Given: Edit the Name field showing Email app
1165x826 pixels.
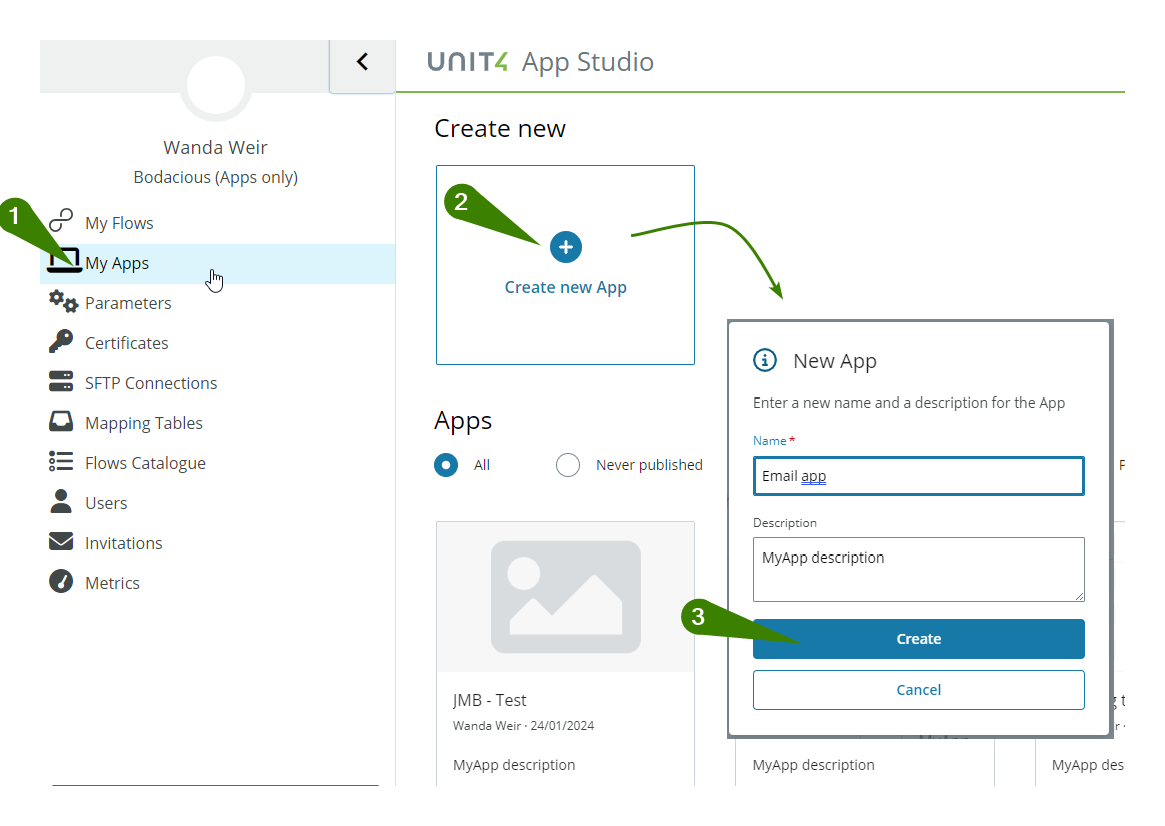Looking at the screenshot, I should point(918,476).
